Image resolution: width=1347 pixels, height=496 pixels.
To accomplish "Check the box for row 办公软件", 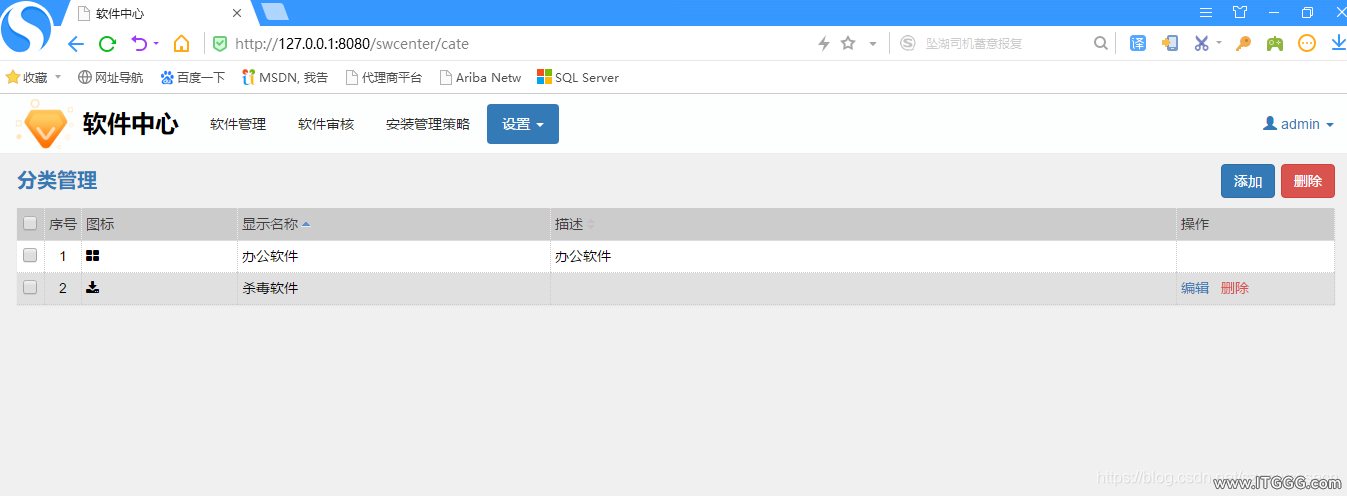I will tap(30, 255).
